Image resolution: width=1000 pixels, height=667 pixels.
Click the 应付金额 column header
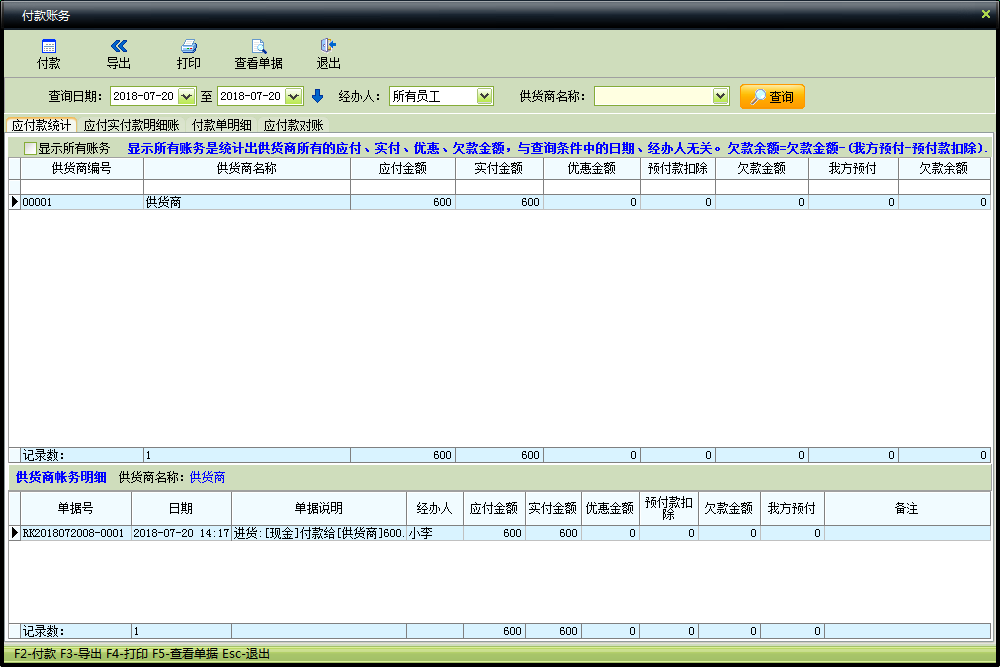[402, 169]
